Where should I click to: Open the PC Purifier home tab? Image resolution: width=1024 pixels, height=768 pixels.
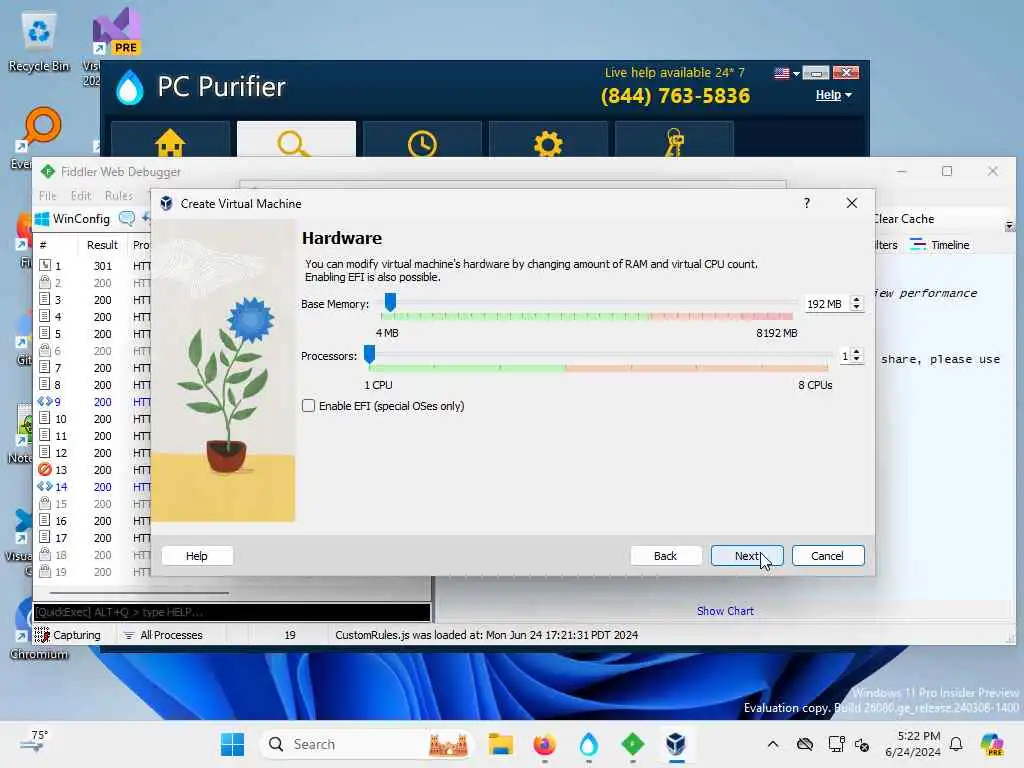point(170,139)
